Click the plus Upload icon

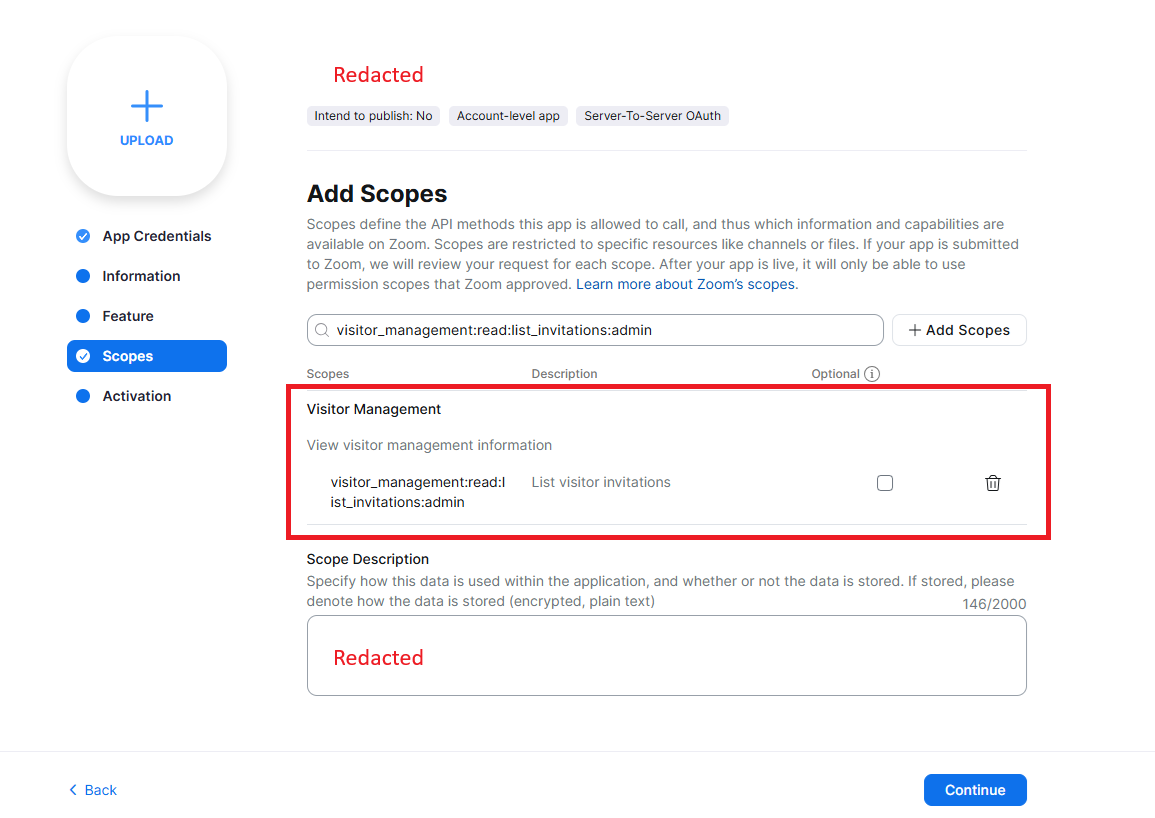tap(147, 106)
